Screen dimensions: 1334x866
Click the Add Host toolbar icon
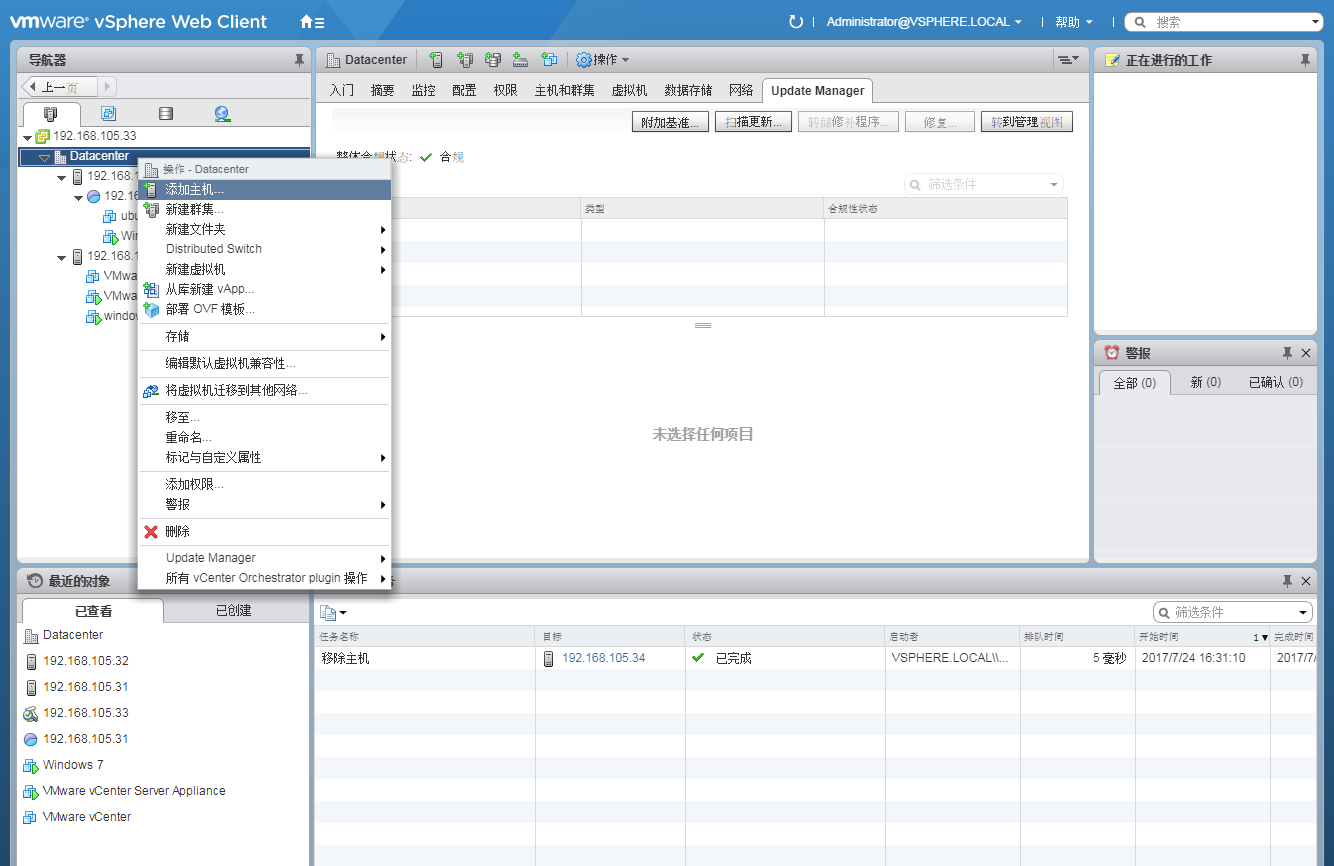(x=435, y=60)
